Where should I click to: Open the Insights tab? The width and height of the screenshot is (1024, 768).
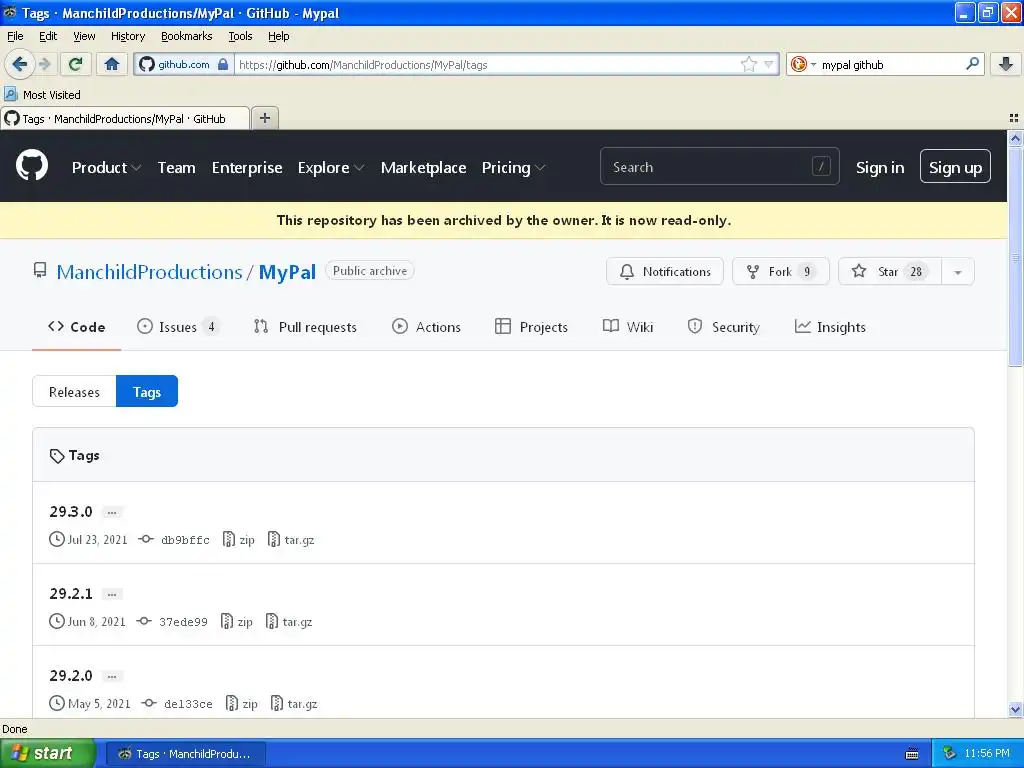point(830,327)
